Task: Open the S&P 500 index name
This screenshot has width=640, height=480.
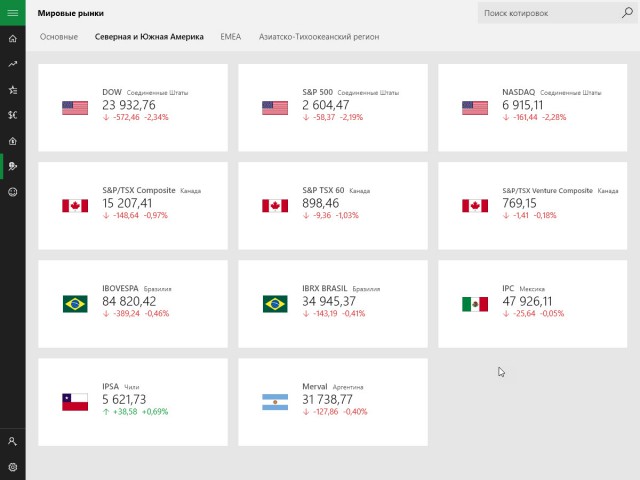Action: point(318,92)
